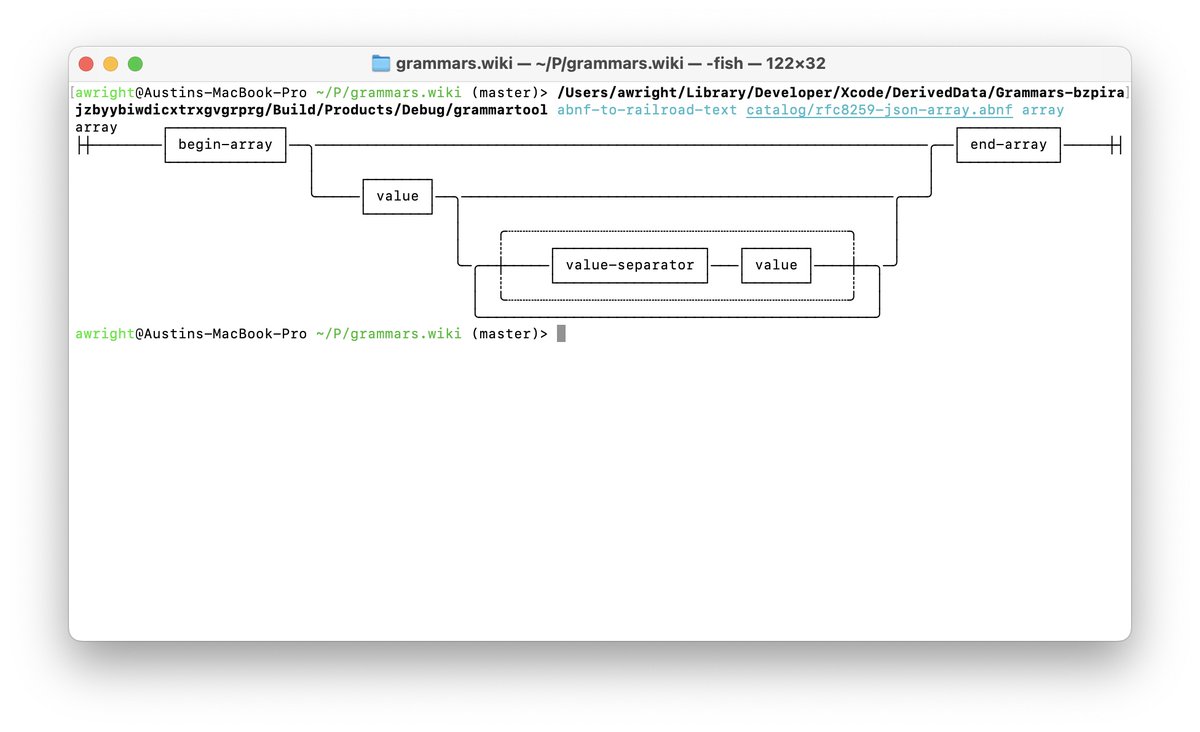The width and height of the screenshot is (1200, 732).
Task: Click the yellow minimize window button
Action: 111,63
